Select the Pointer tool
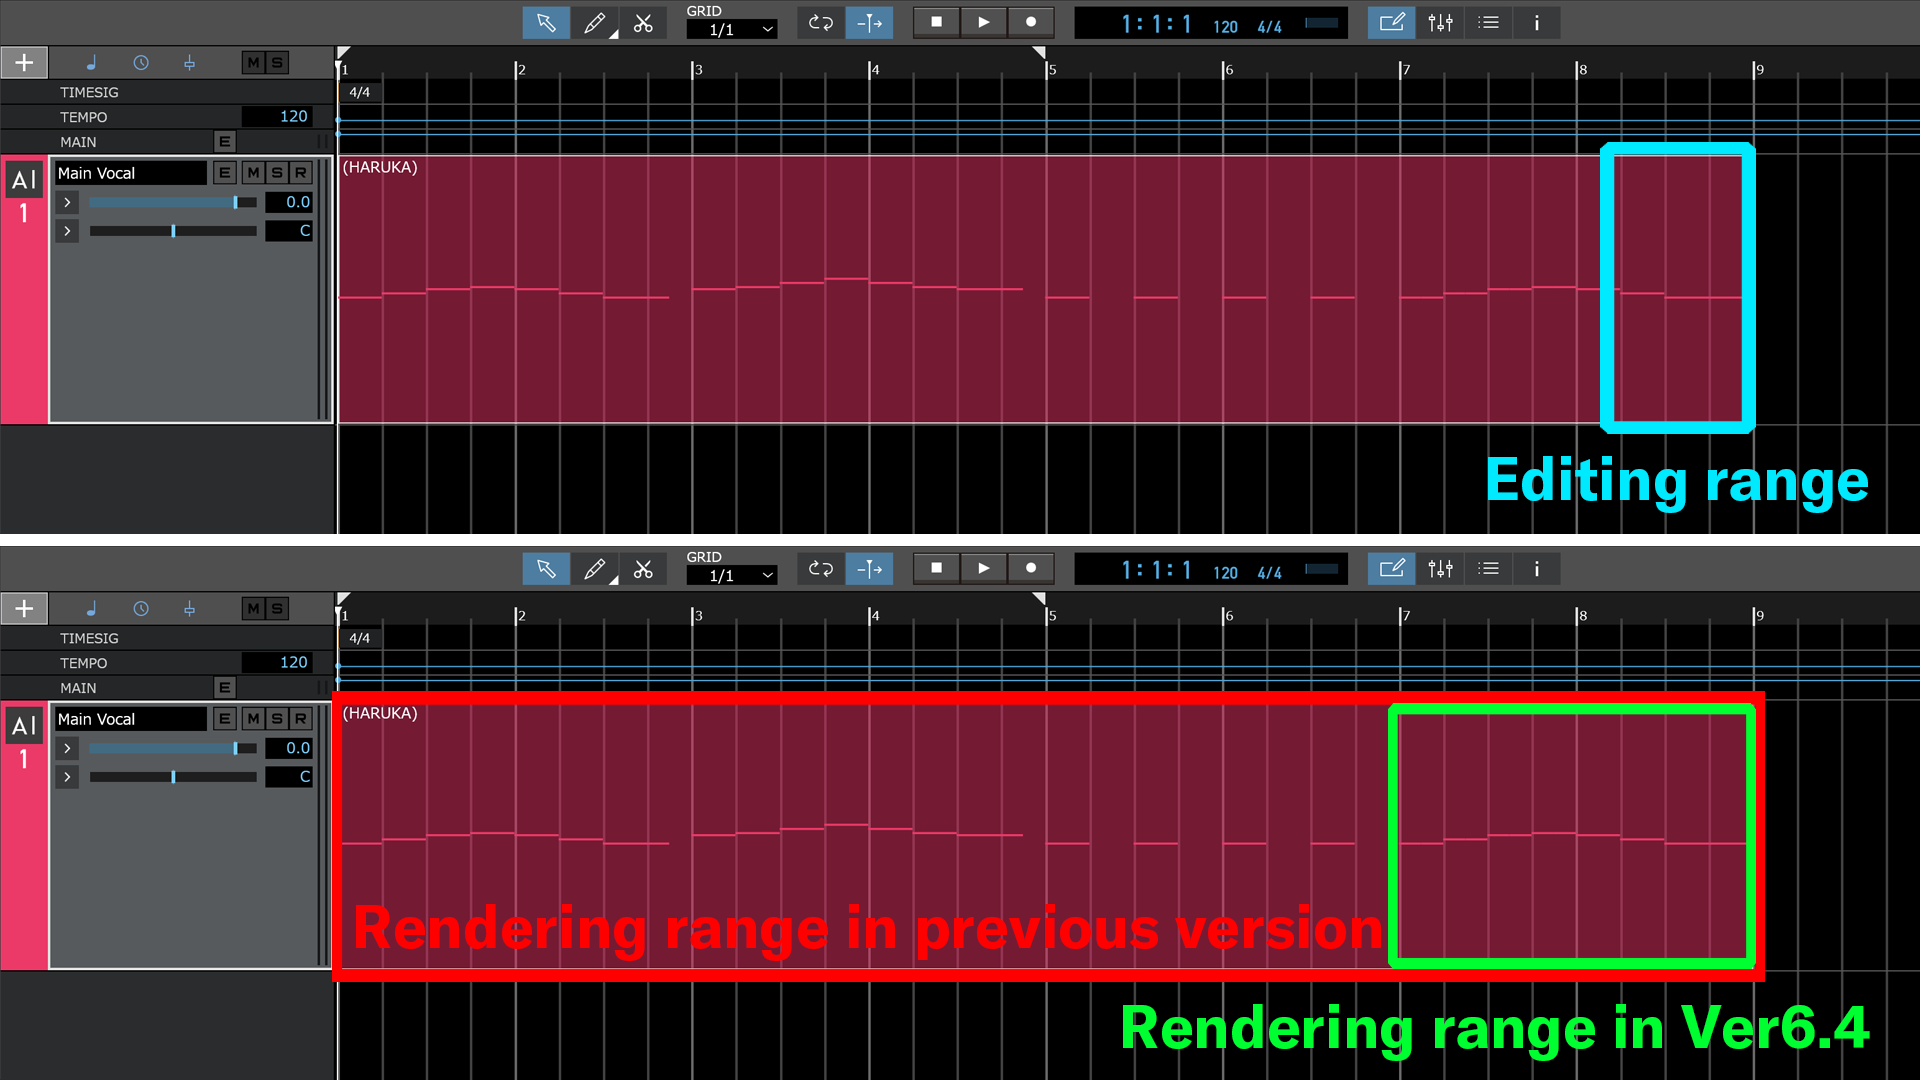This screenshot has width=1920, height=1080. tap(546, 22)
